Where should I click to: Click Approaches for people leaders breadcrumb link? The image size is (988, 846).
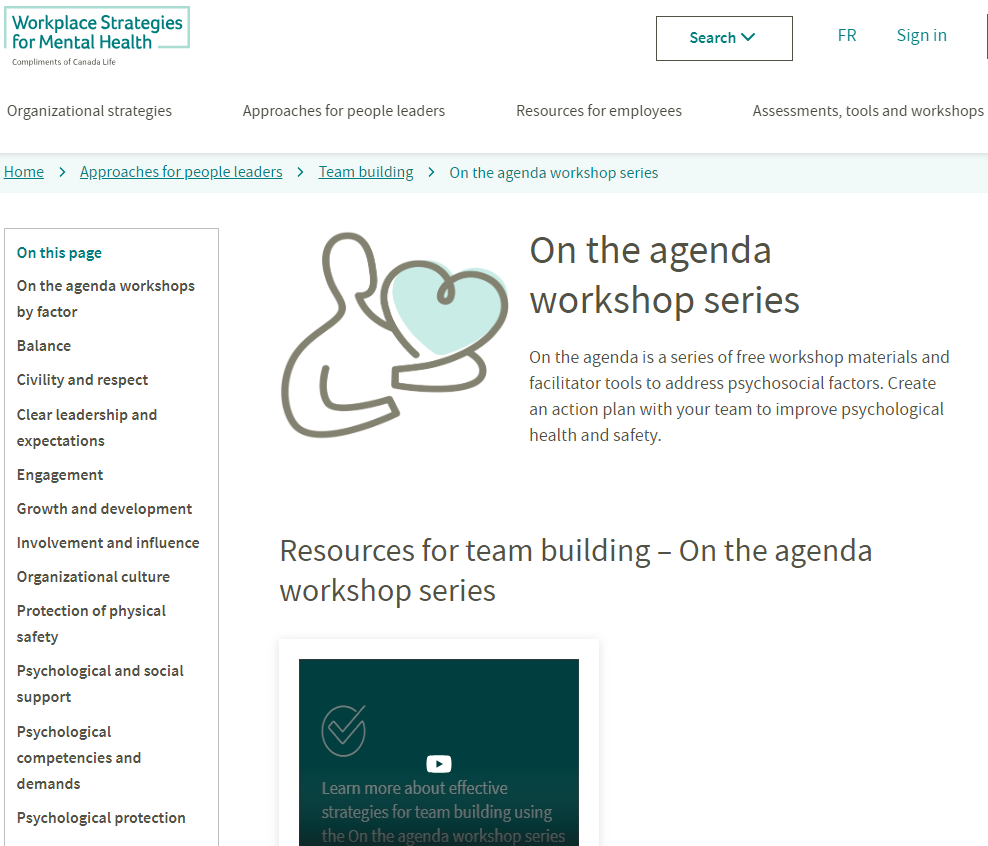(x=181, y=172)
